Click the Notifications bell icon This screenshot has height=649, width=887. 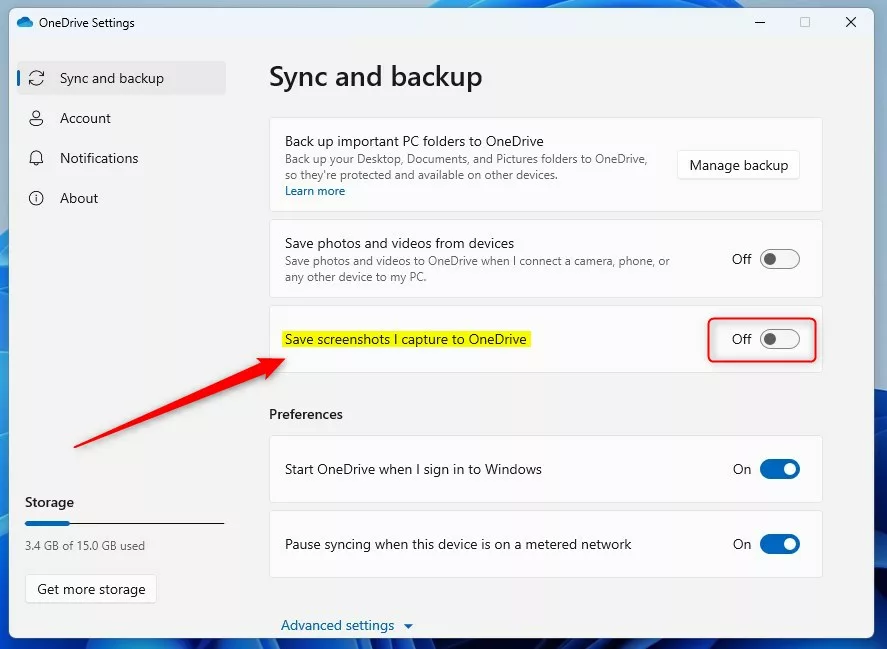point(37,158)
